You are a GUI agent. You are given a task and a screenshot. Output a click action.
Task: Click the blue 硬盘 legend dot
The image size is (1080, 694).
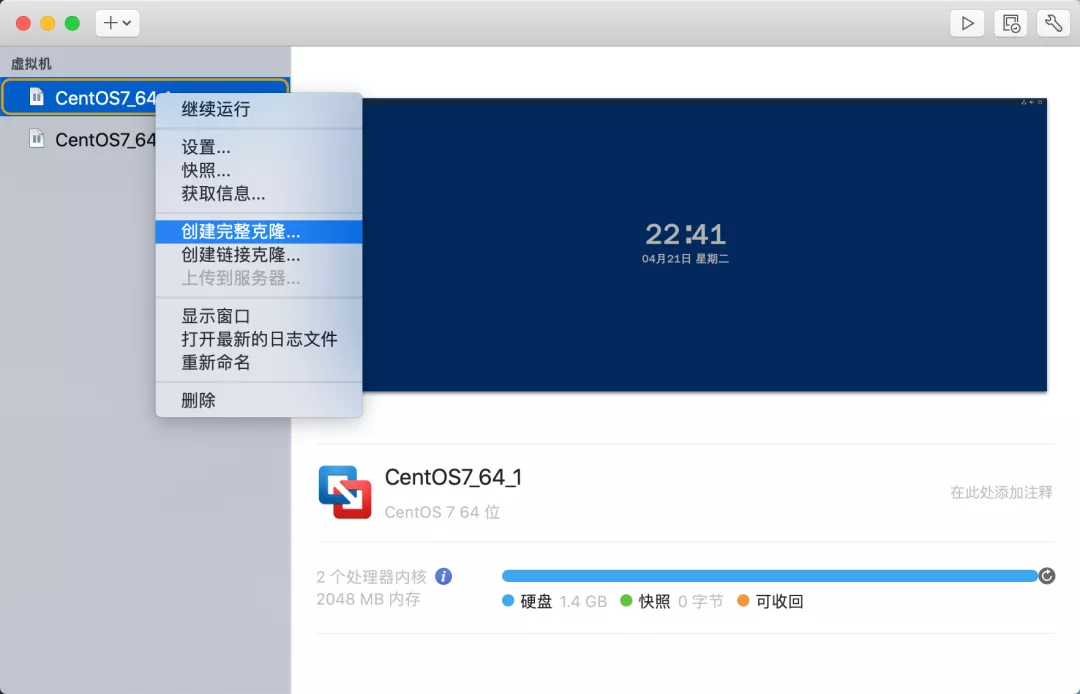coord(508,600)
